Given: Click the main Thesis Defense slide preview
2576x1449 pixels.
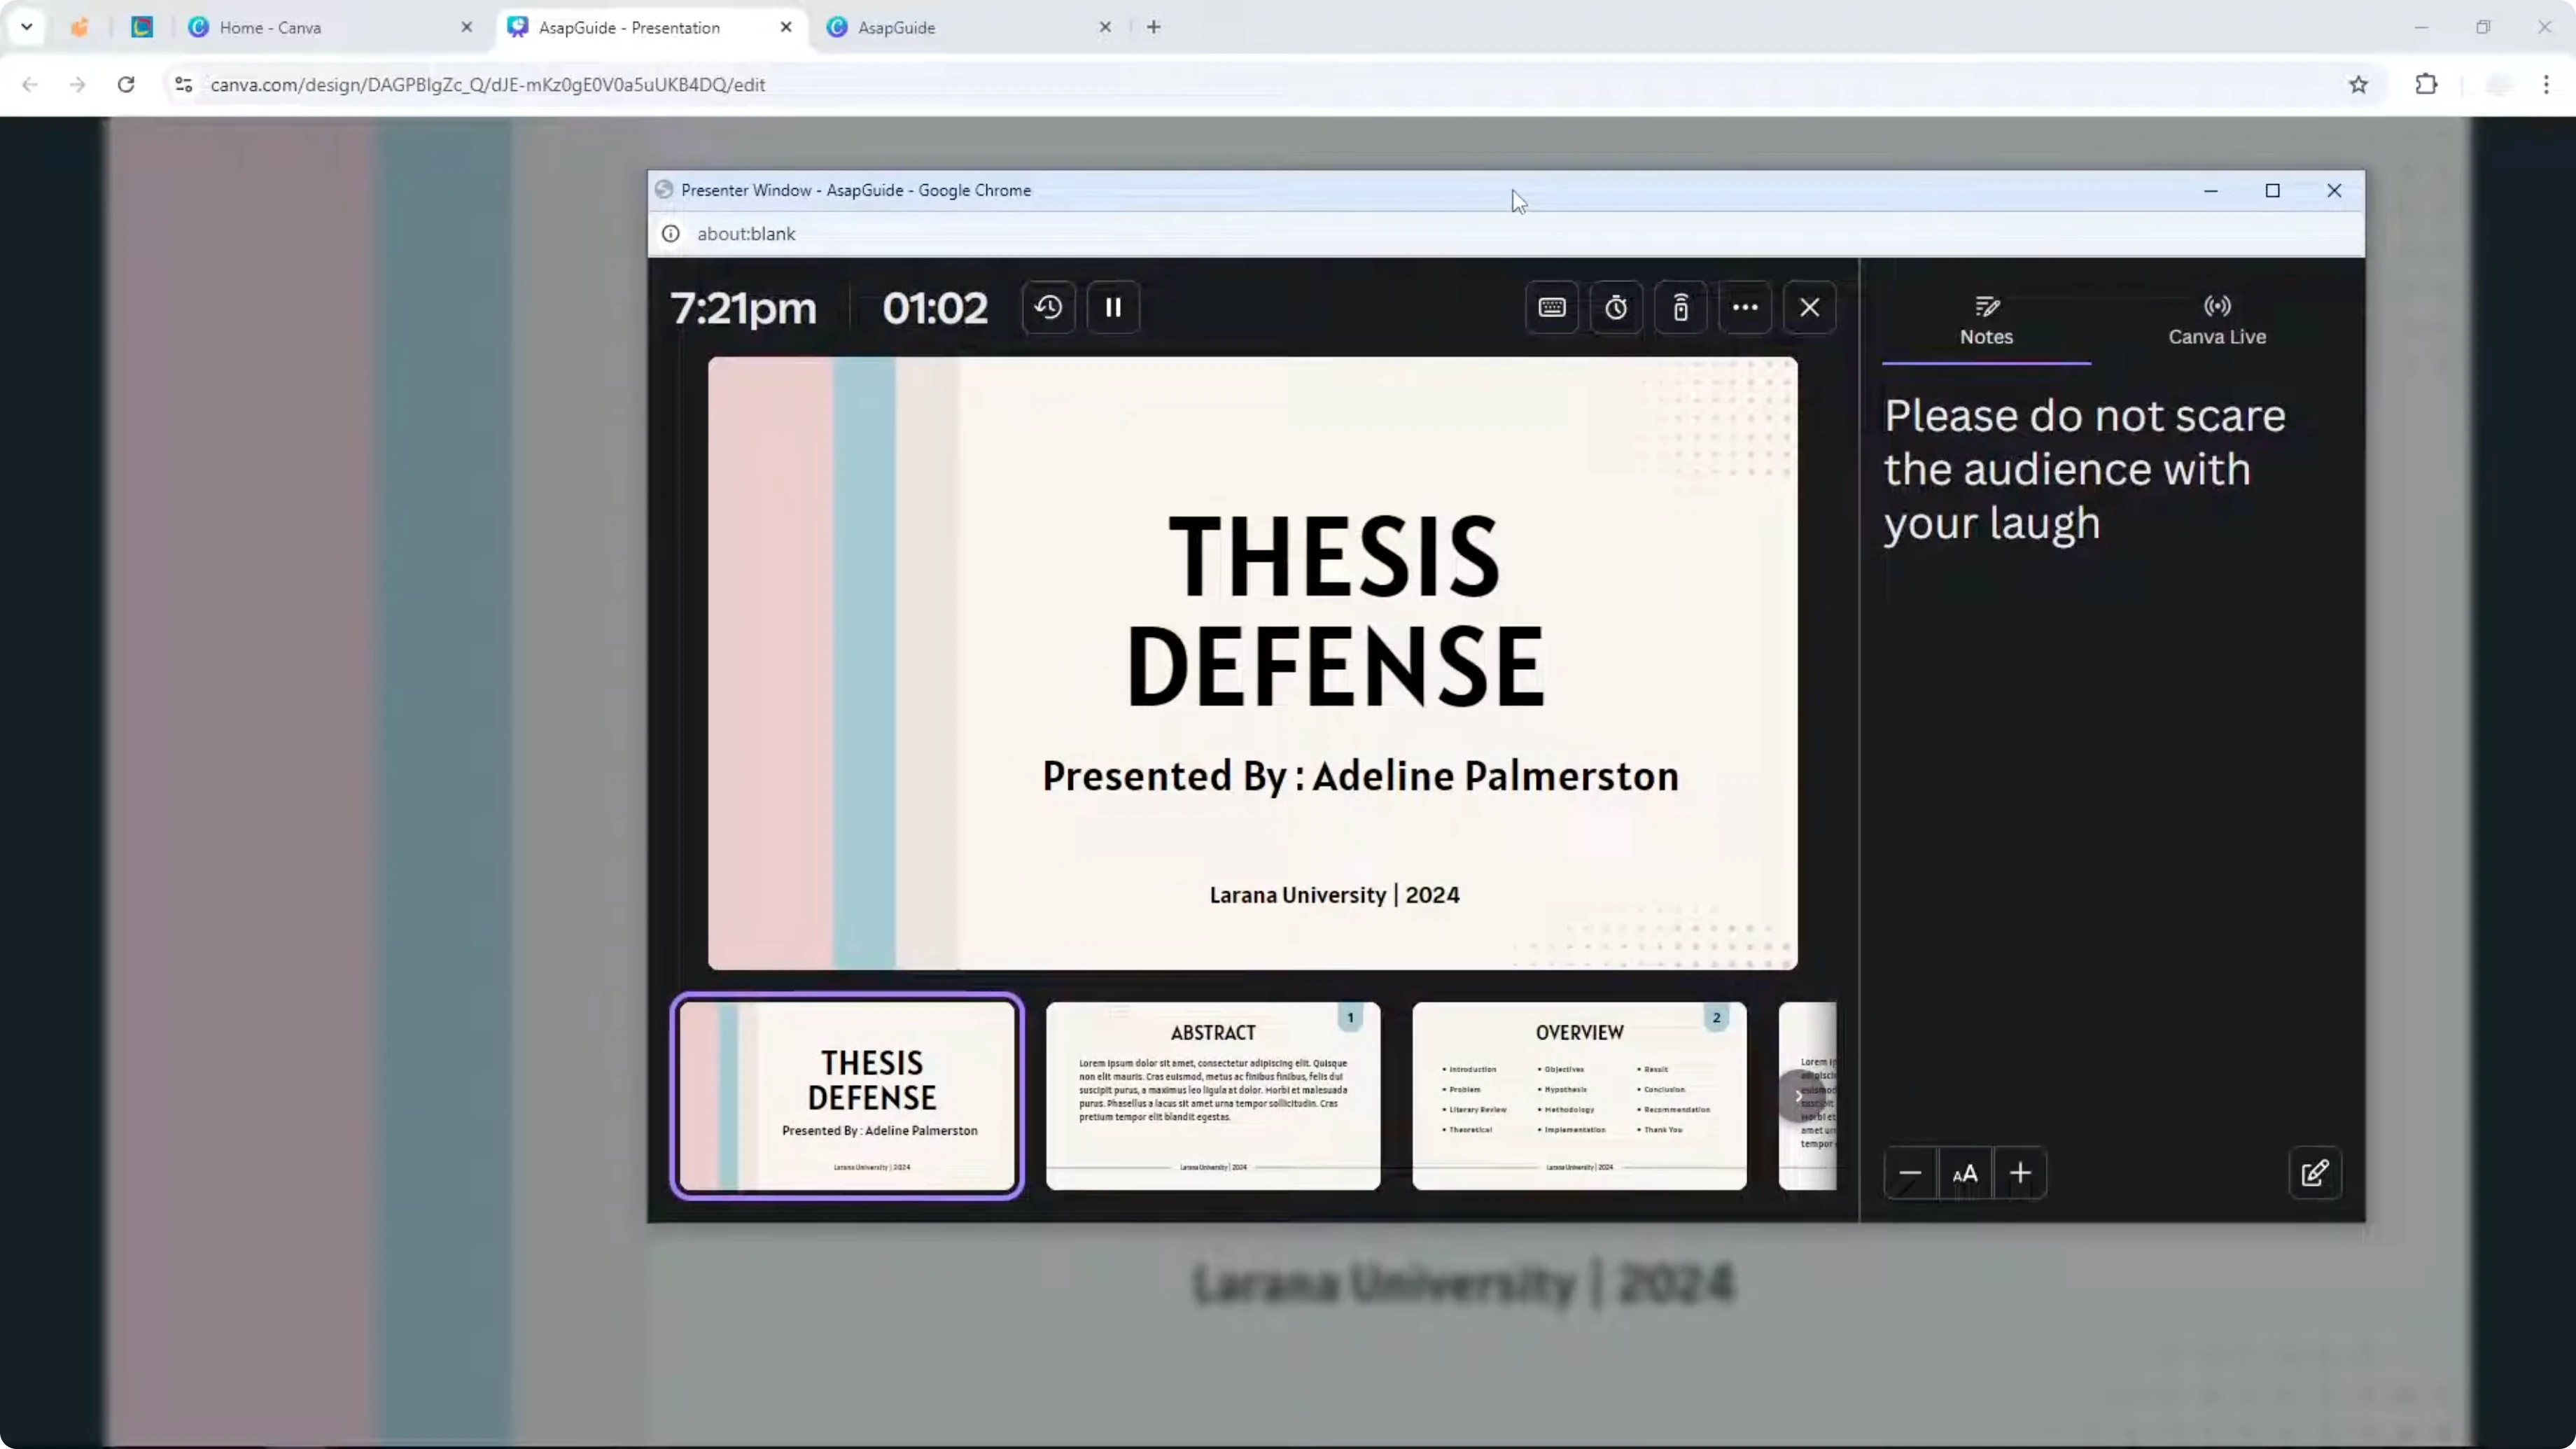Looking at the screenshot, I should click(1252, 663).
